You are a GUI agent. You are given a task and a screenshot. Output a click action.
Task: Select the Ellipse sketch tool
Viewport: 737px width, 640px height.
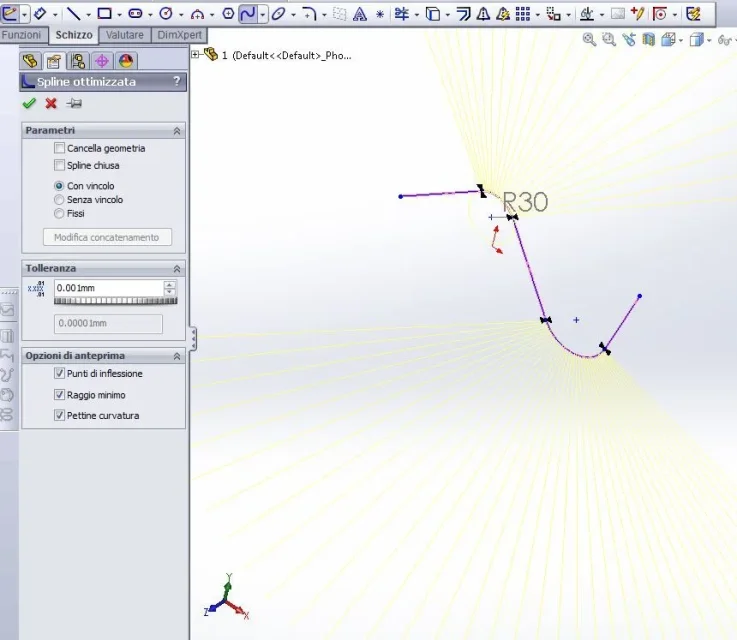coord(278,14)
